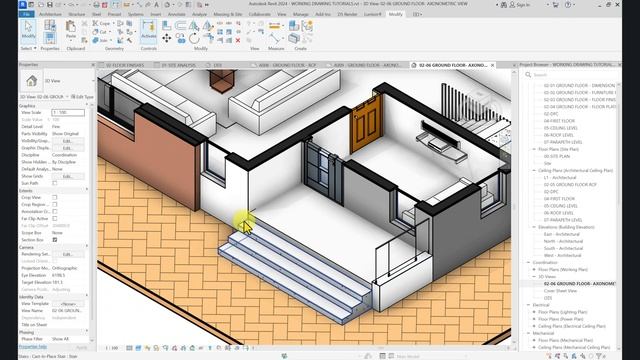This screenshot has width=640, height=360.
Task: Toggle the Far Clip Active checkbox
Action: point(55,219)
